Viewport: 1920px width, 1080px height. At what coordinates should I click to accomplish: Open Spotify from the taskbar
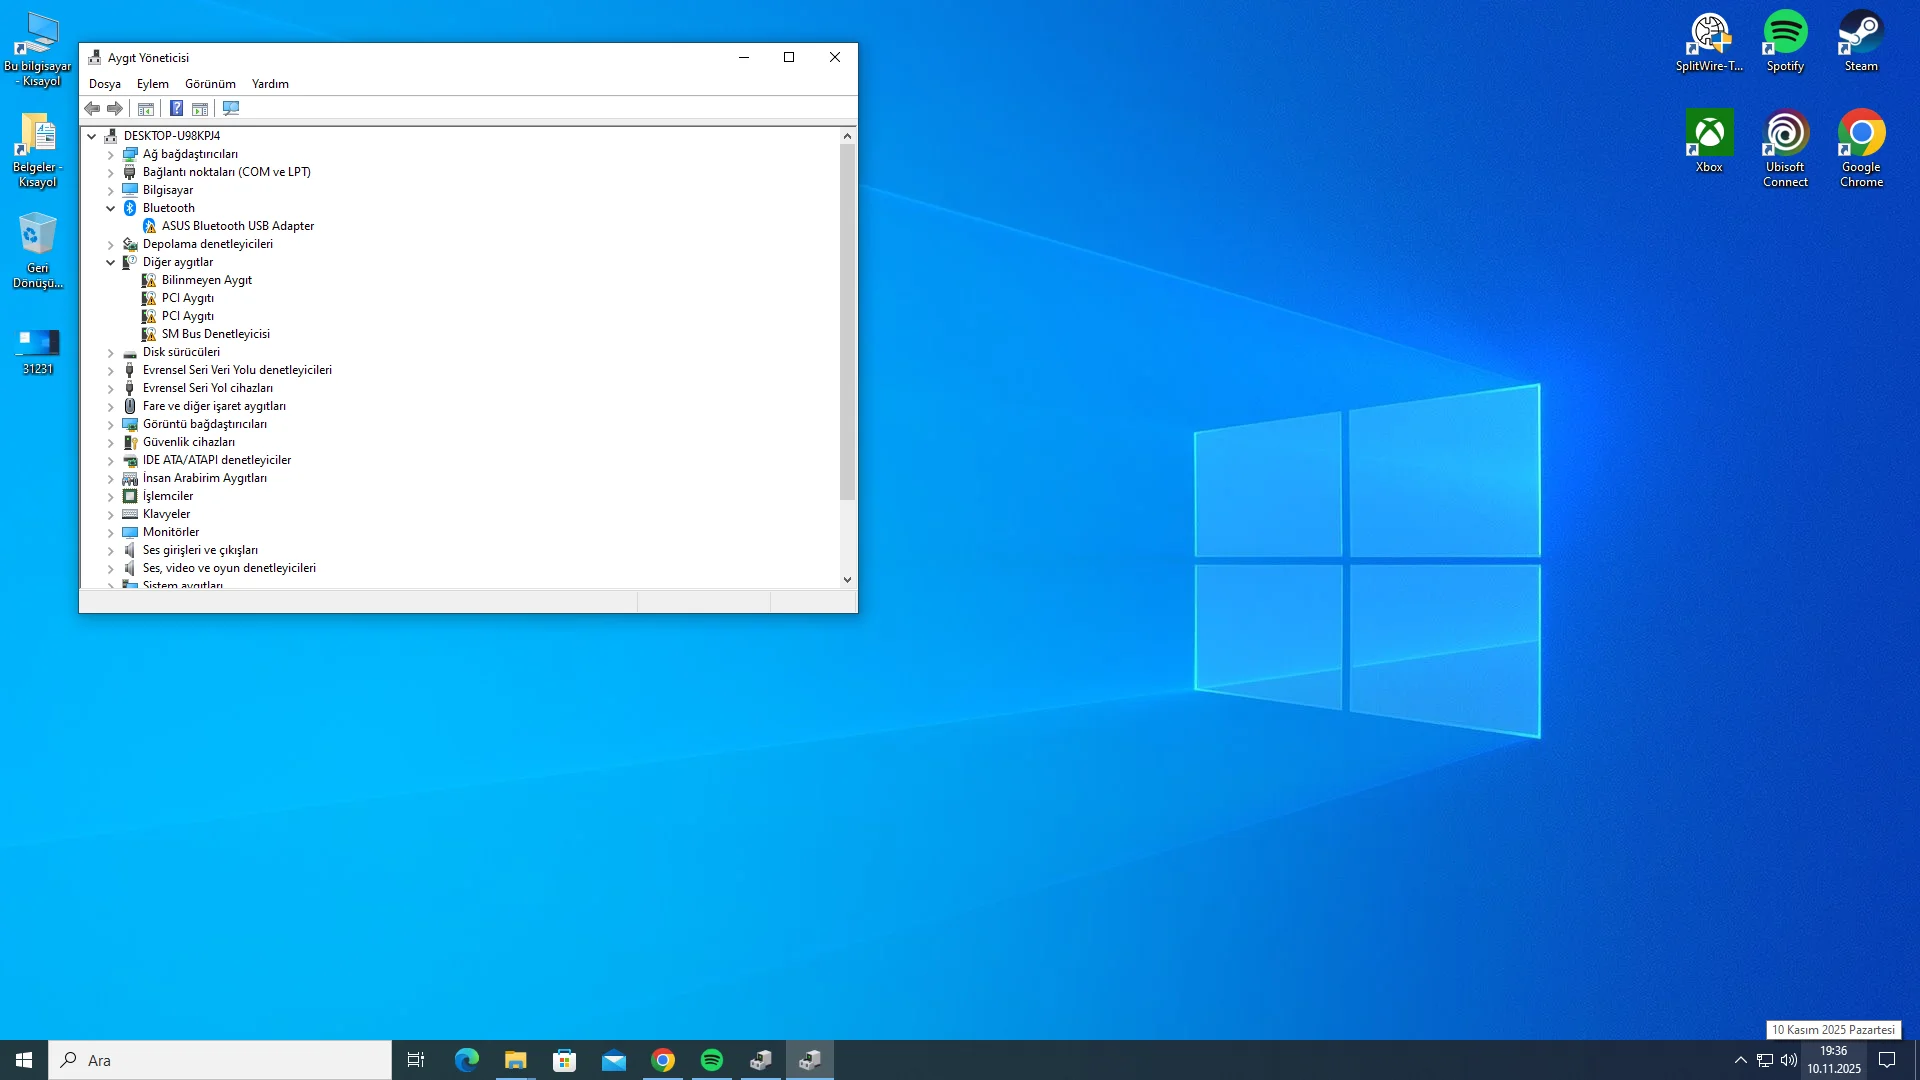(x=712, y=1060)
